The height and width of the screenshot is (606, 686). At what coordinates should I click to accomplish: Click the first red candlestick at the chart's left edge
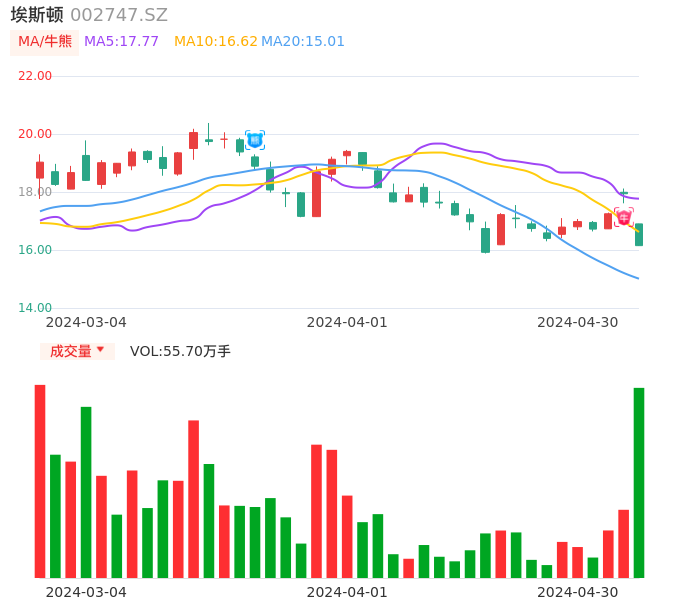pyautogui.click(x=40, y=170)
